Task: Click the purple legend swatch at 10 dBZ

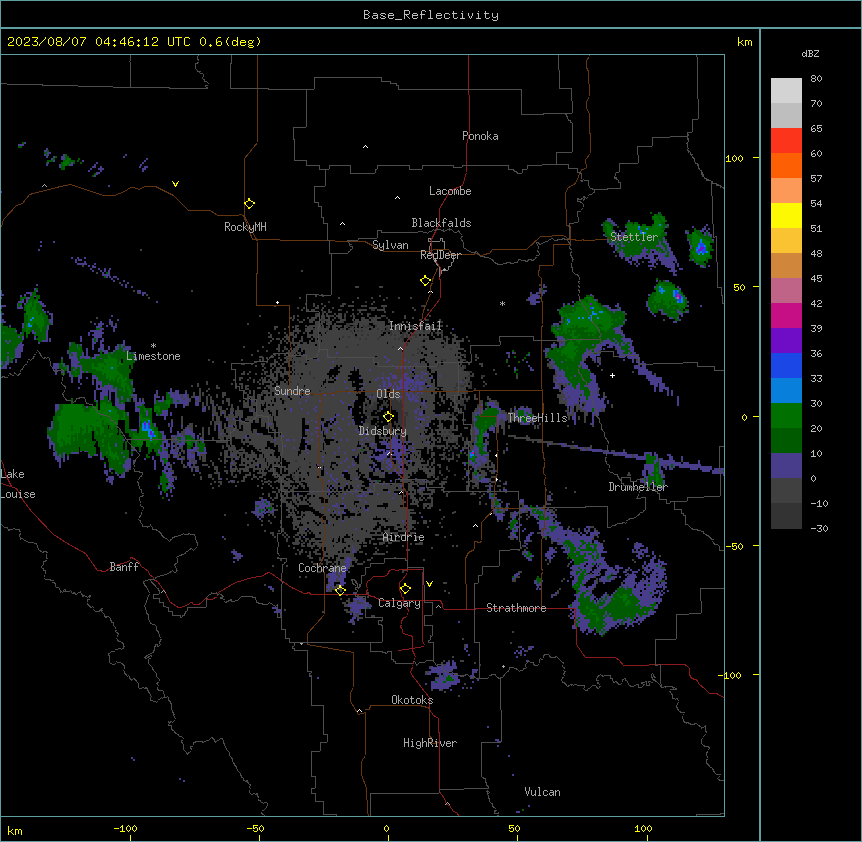Action: tap(786, 466)
